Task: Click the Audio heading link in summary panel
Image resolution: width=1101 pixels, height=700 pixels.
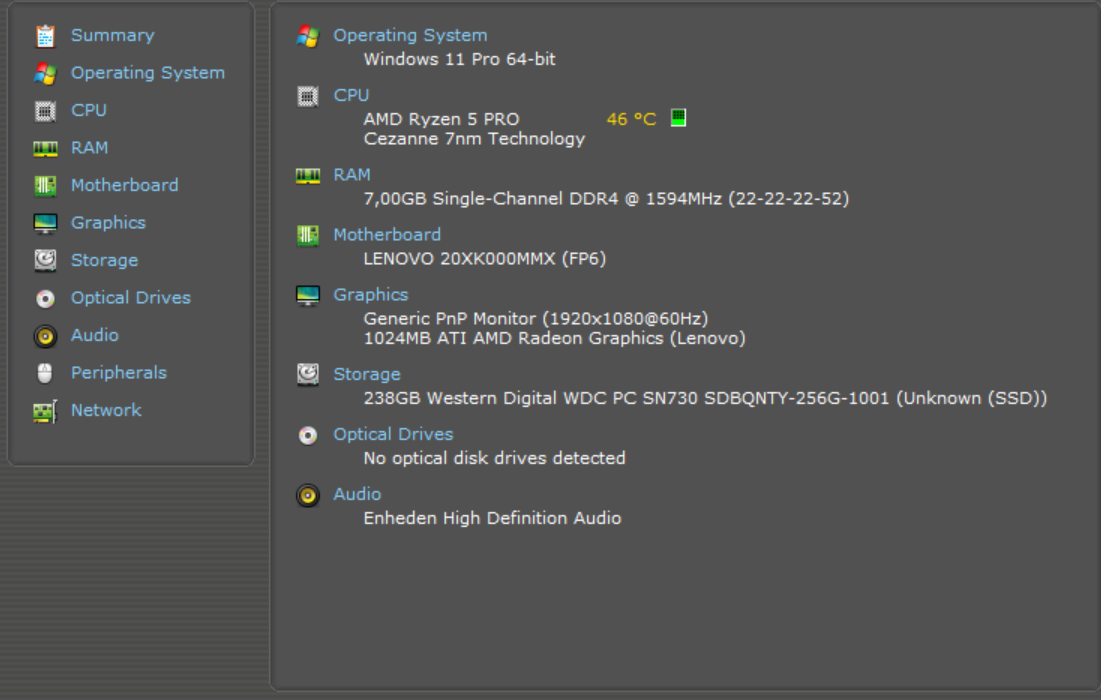Action: click(357, 494)
